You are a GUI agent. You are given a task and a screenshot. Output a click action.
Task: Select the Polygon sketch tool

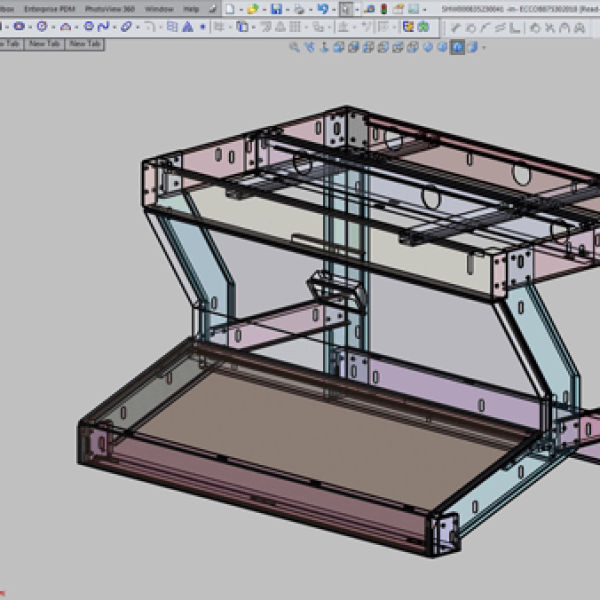(89, 26)
